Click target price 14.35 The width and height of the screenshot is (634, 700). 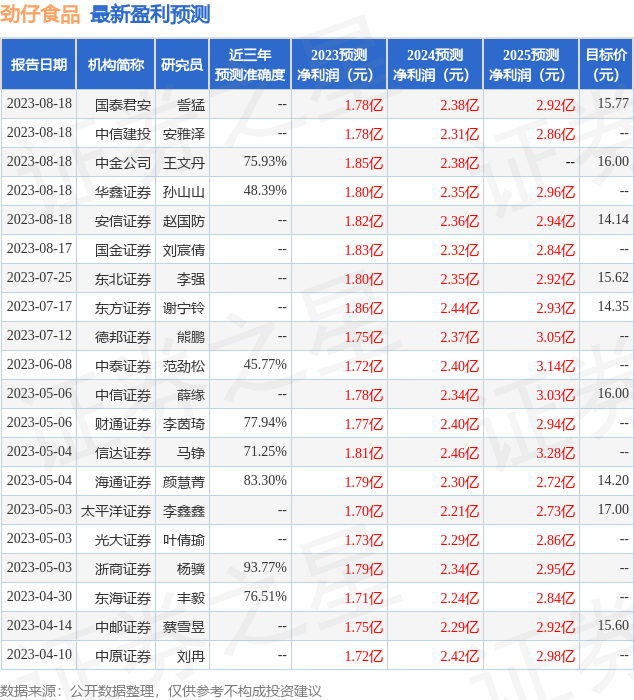point(613,306)
